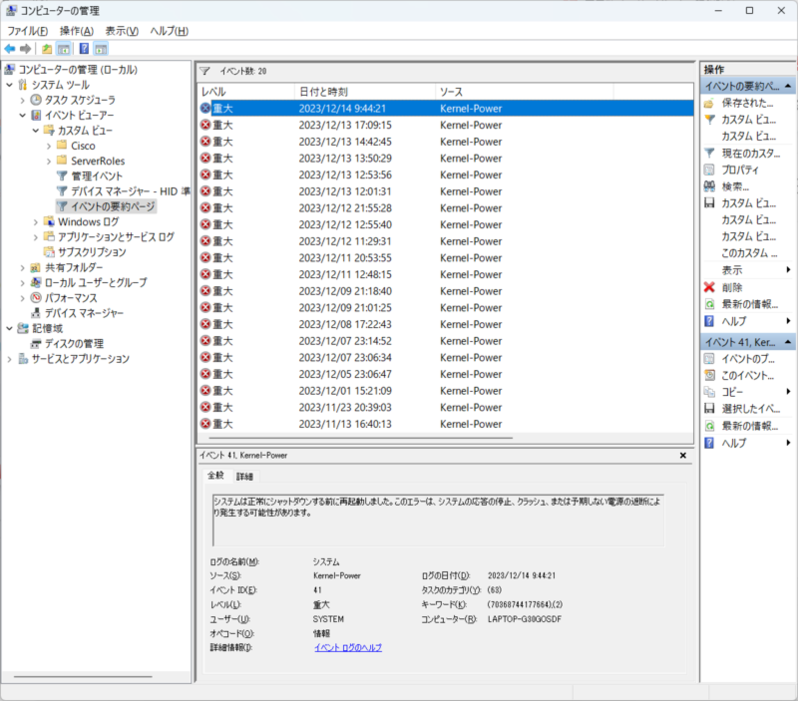Open デバイス マネージャー in the tree
The width and height of the screenshot is (798, 701).
click(x=84, y=312)
